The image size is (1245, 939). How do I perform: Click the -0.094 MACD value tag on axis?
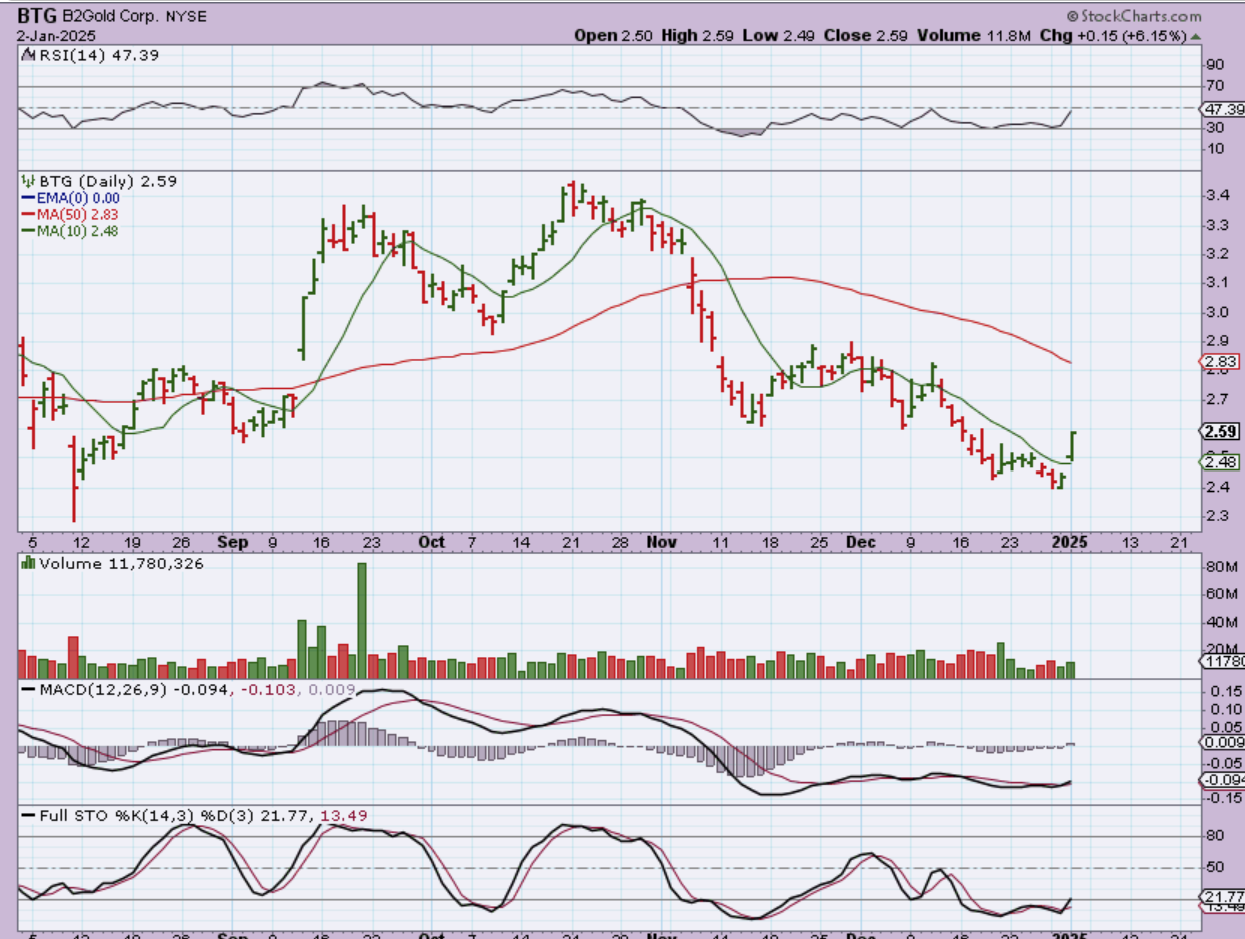(1223, 782)
